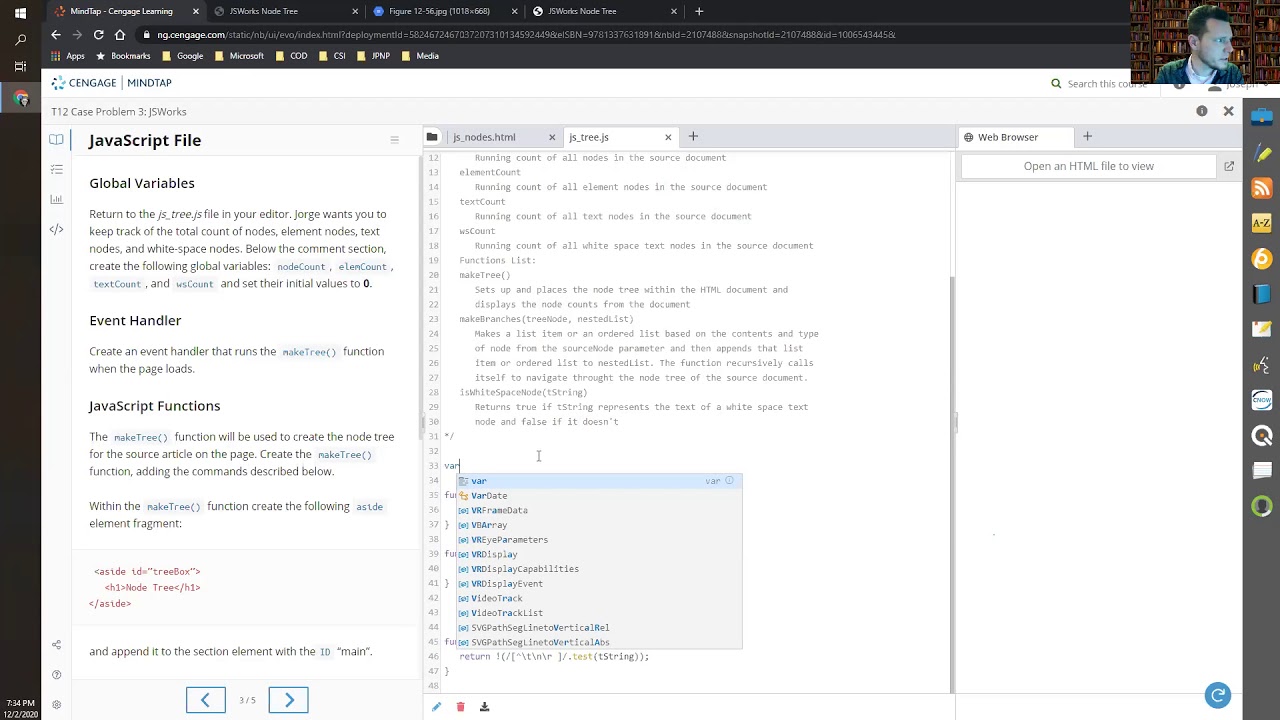Open the Microsoft bookmarks folder
Image resolution: width=1280 pixels, height=720 pixels.
coord(240,56)
